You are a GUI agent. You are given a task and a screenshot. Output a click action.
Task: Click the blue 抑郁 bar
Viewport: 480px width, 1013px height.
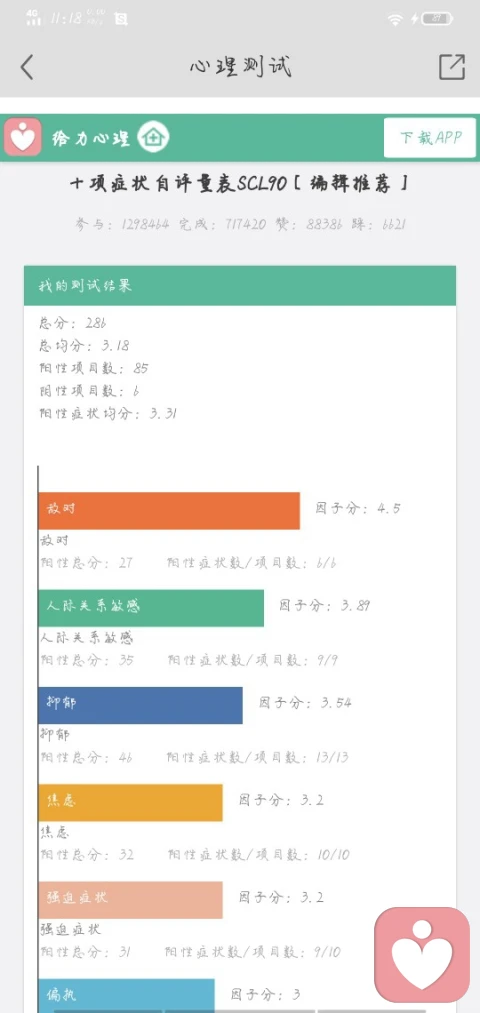point(140,705)
